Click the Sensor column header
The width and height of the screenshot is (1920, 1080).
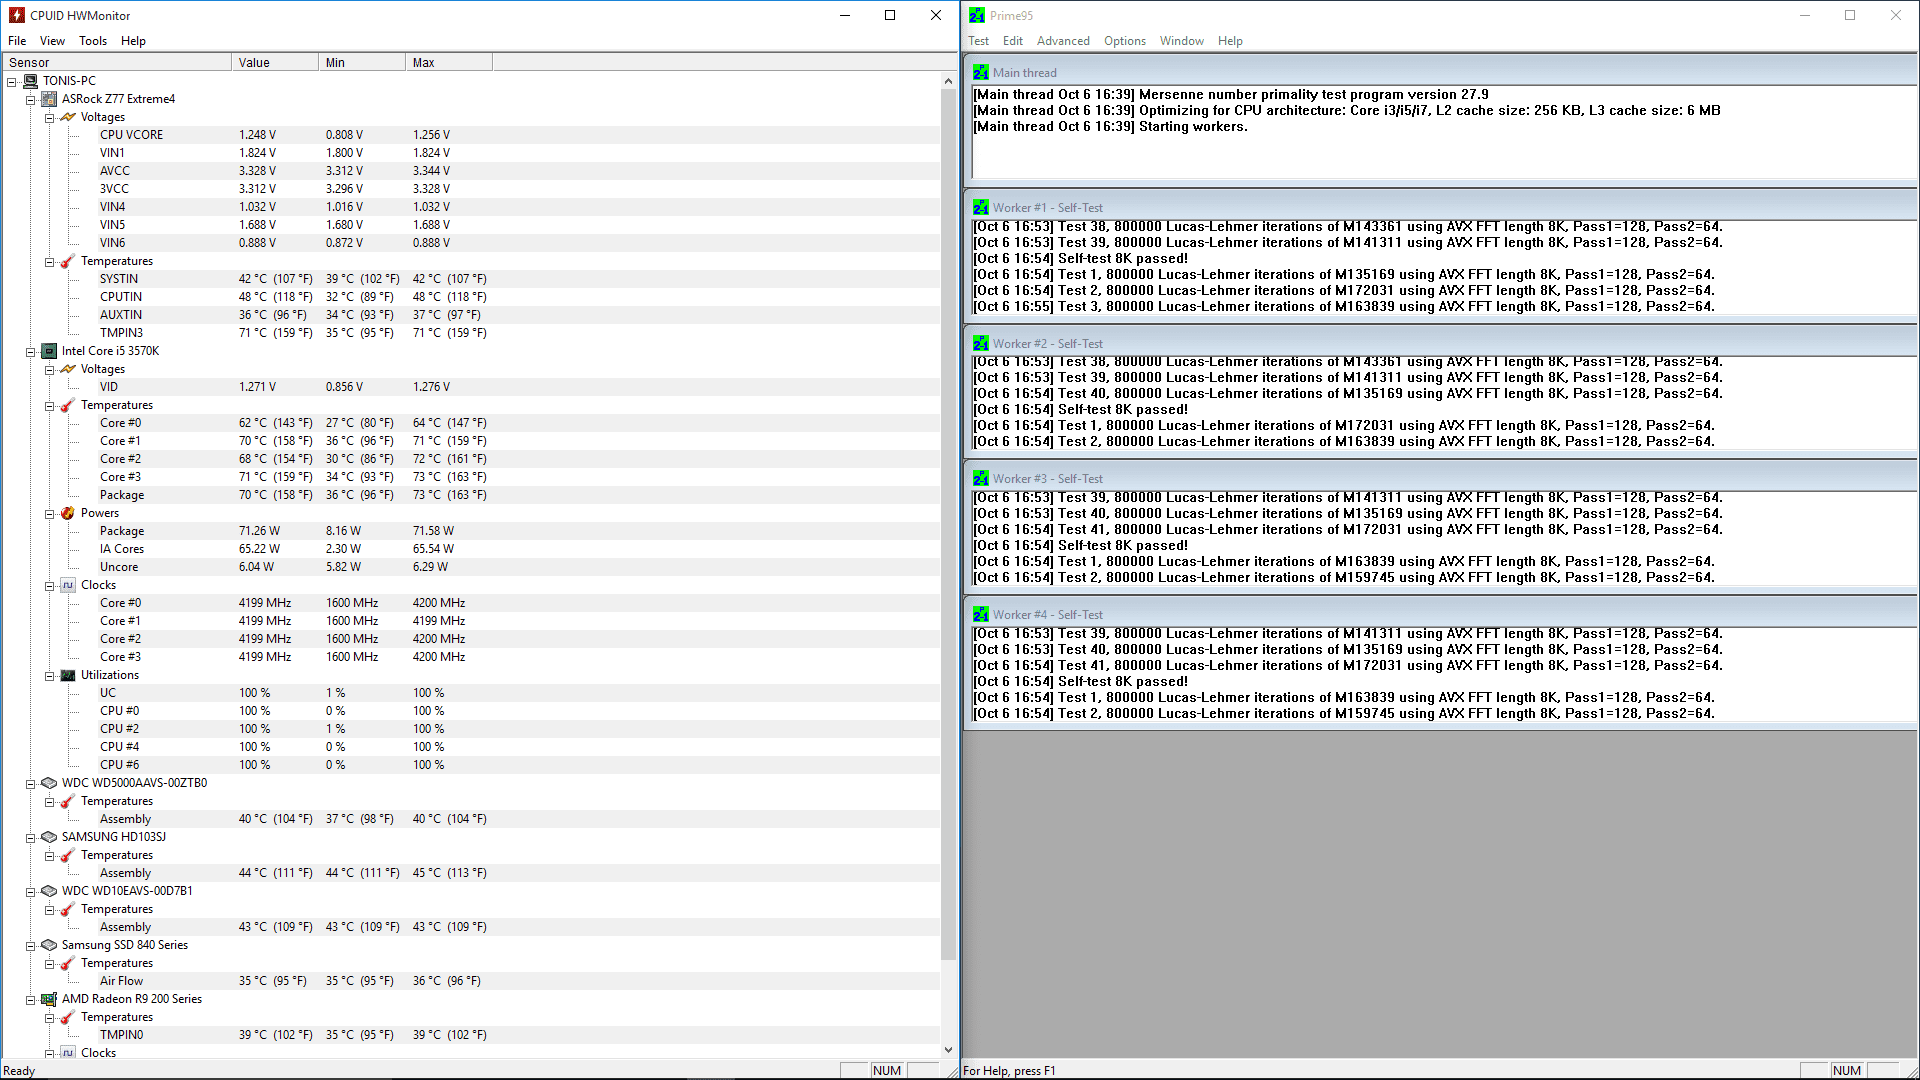[x=117, y=62]
